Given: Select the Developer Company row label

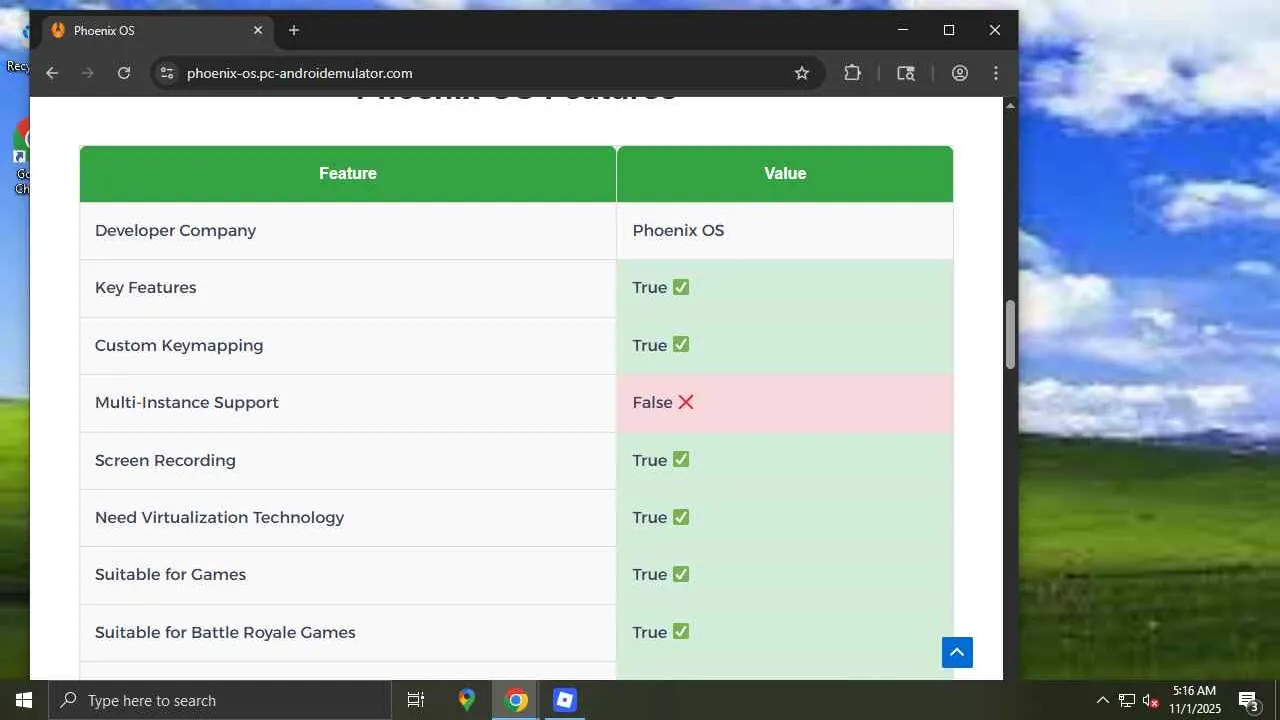Looking at the screenshot, I should pos(175,231).
